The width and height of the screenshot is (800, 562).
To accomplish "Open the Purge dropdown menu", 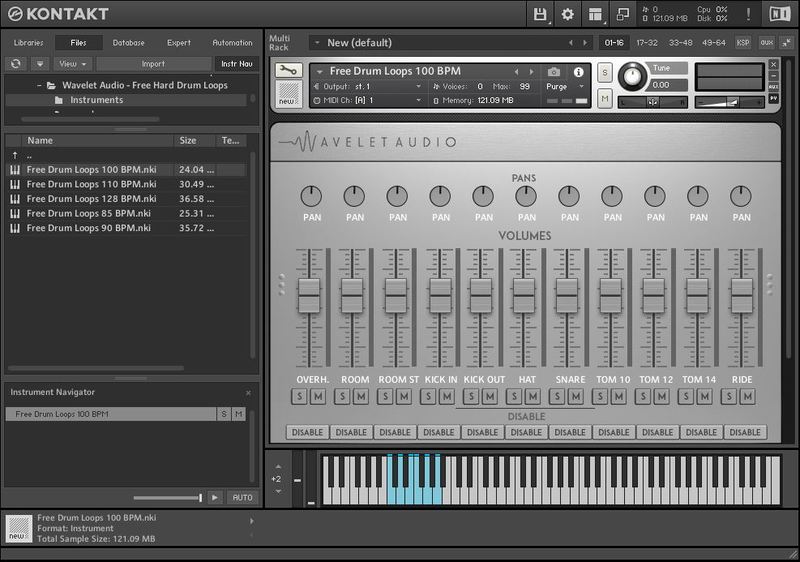I will [564, 87].
